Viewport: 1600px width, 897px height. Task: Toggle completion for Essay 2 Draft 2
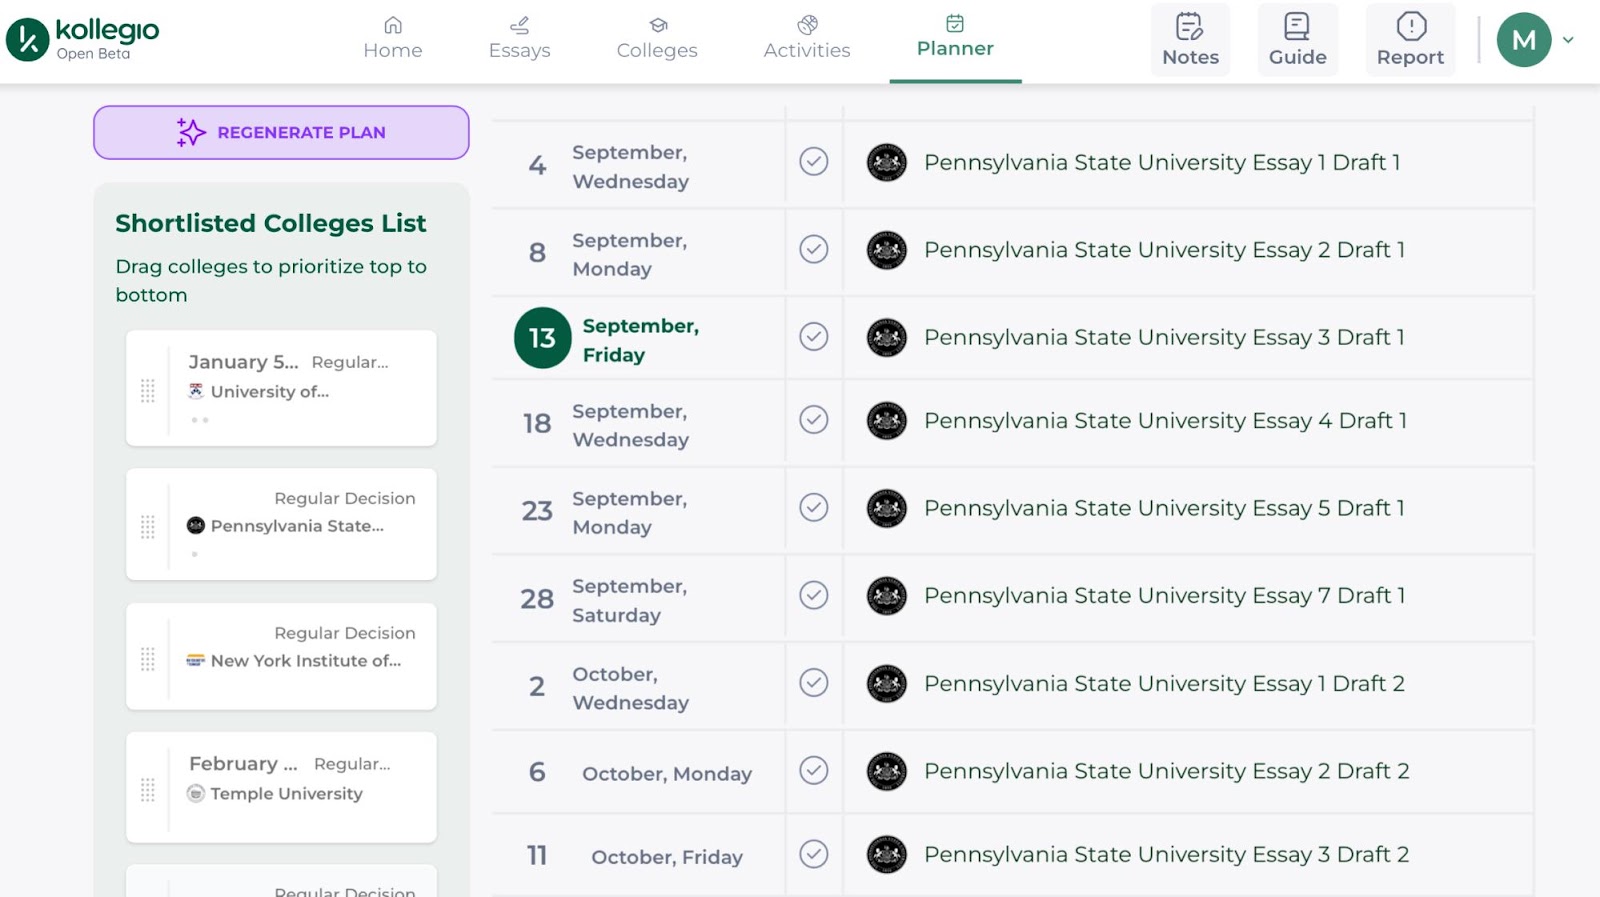click(814, 770)
